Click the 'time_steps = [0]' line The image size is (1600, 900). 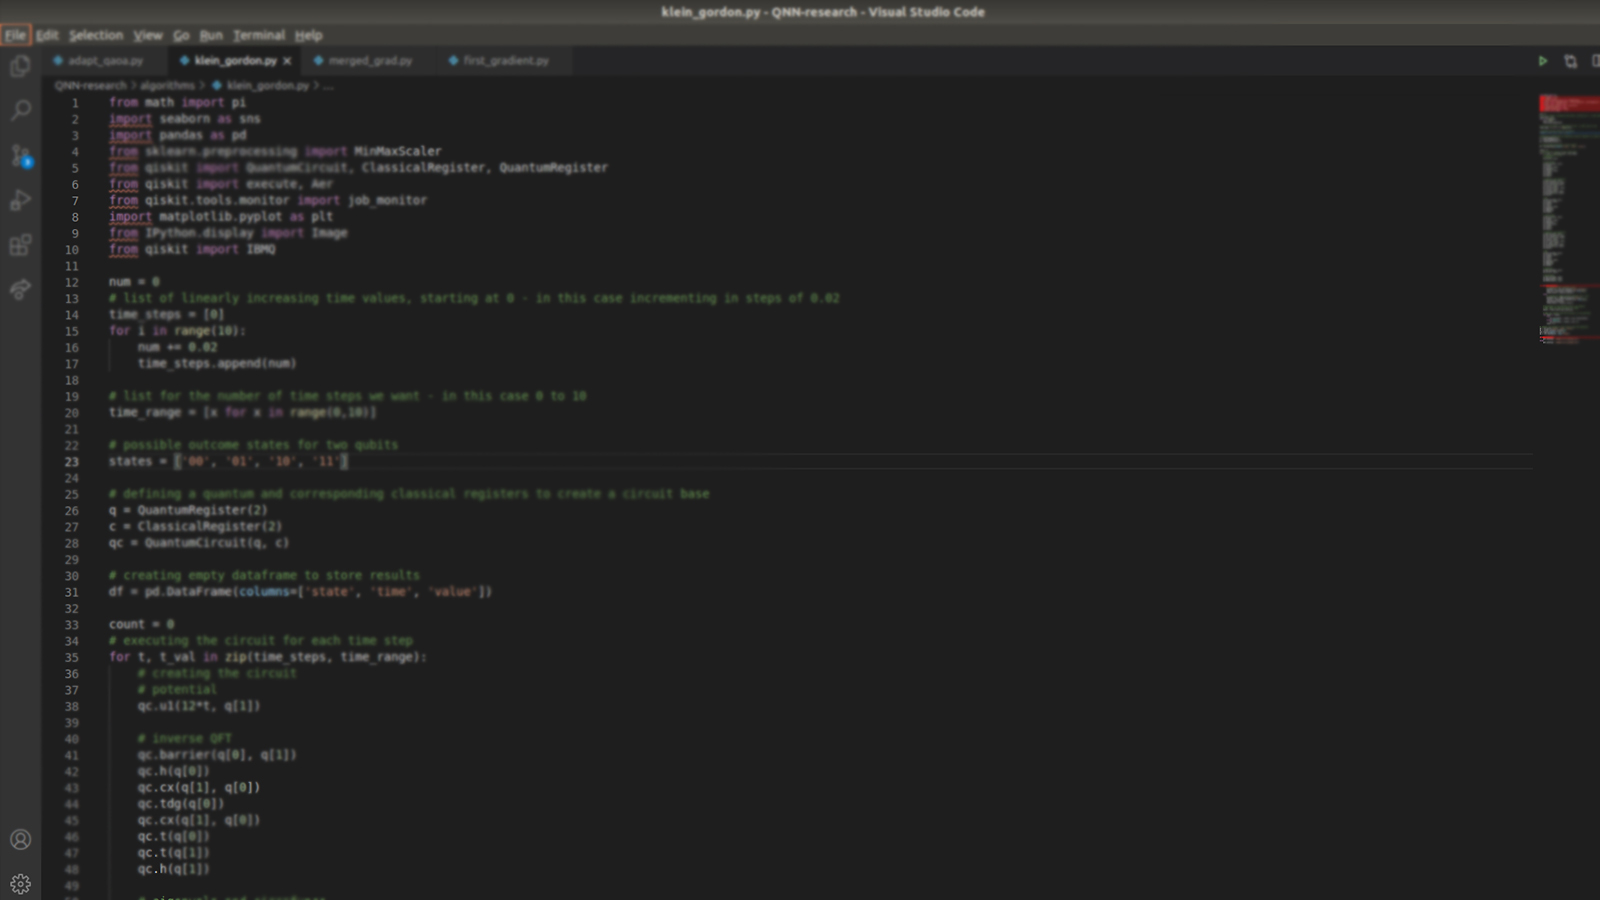(x=167, y=315)
